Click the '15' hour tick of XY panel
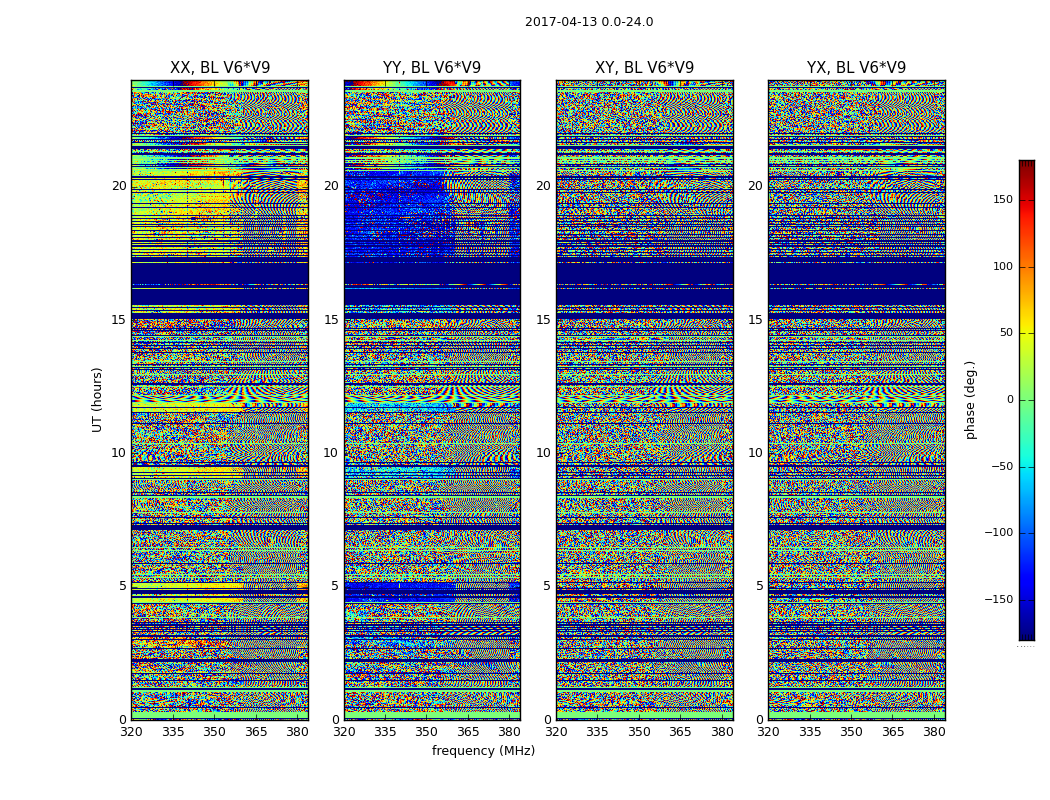This screenshot has width=1050, height=800. (543, 320)
